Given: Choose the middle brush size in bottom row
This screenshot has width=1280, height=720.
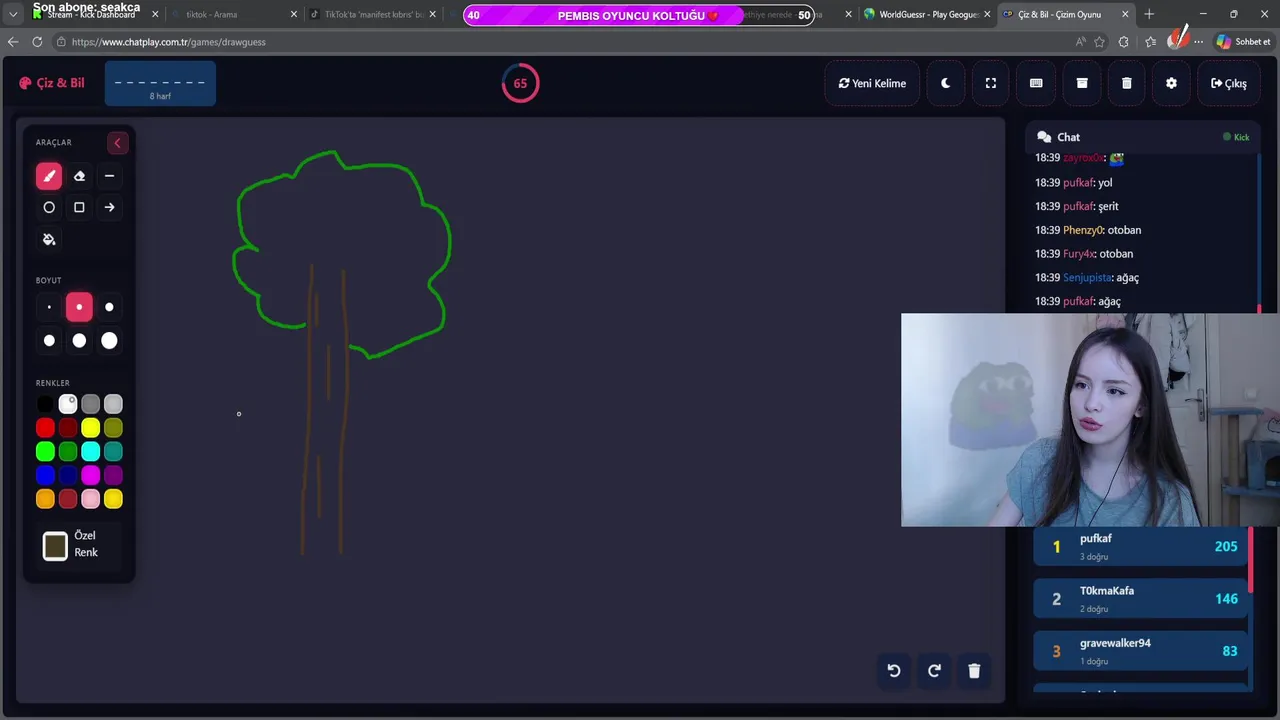Looking at the screenshot, I should coord(79,341).
